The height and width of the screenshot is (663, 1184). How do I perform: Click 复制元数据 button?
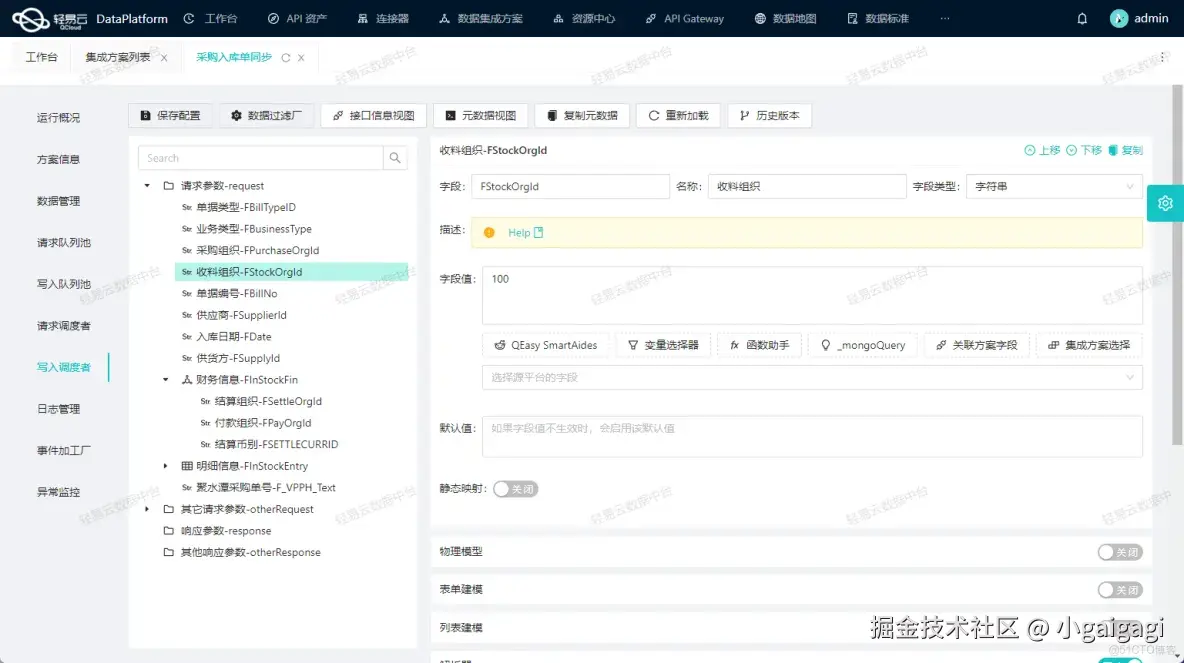pyautogui.click(x=582, y=116)
